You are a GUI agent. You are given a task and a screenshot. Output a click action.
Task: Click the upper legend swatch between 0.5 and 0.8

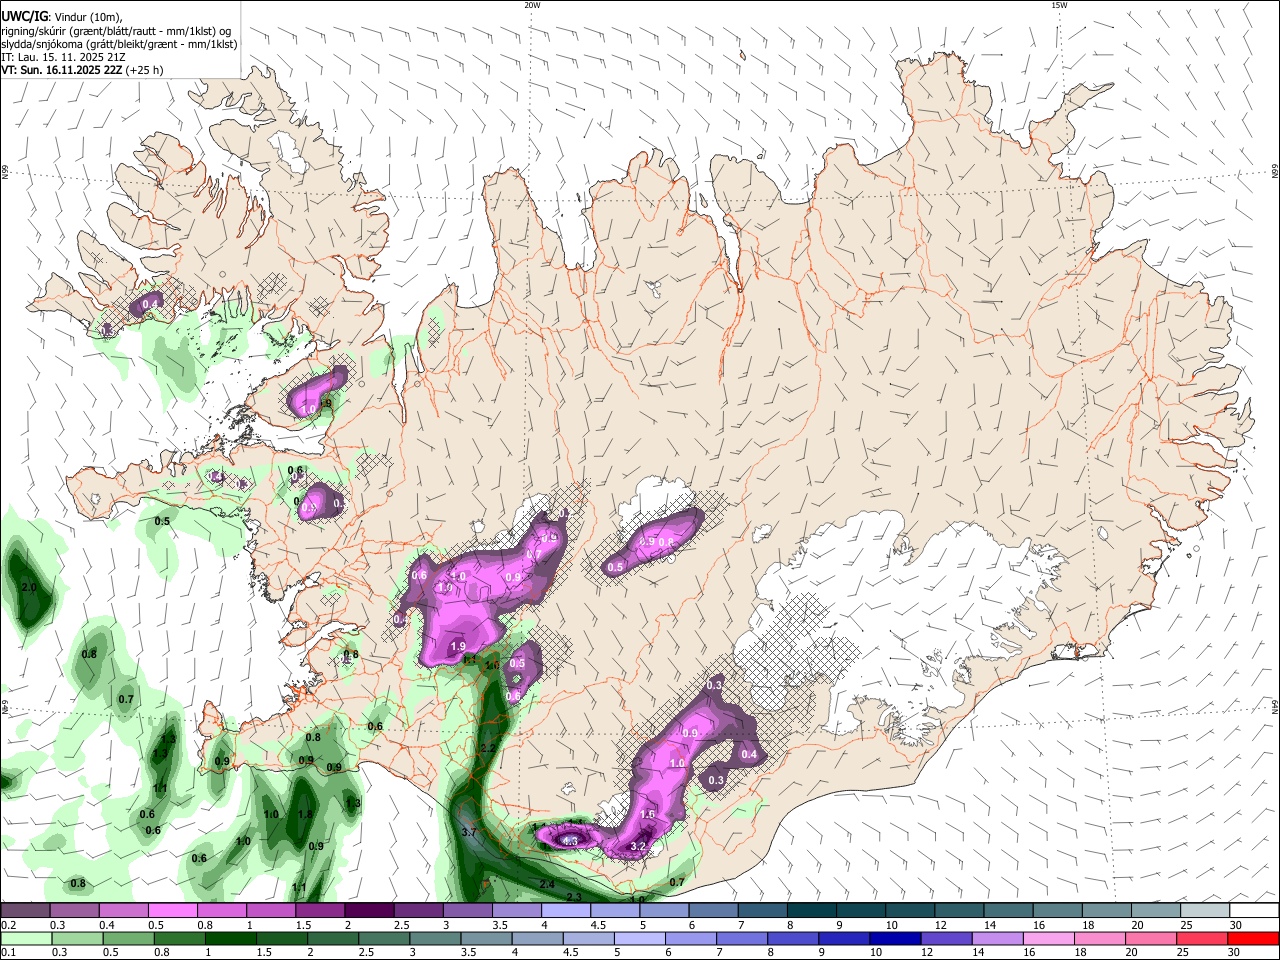tap(172, 911)
